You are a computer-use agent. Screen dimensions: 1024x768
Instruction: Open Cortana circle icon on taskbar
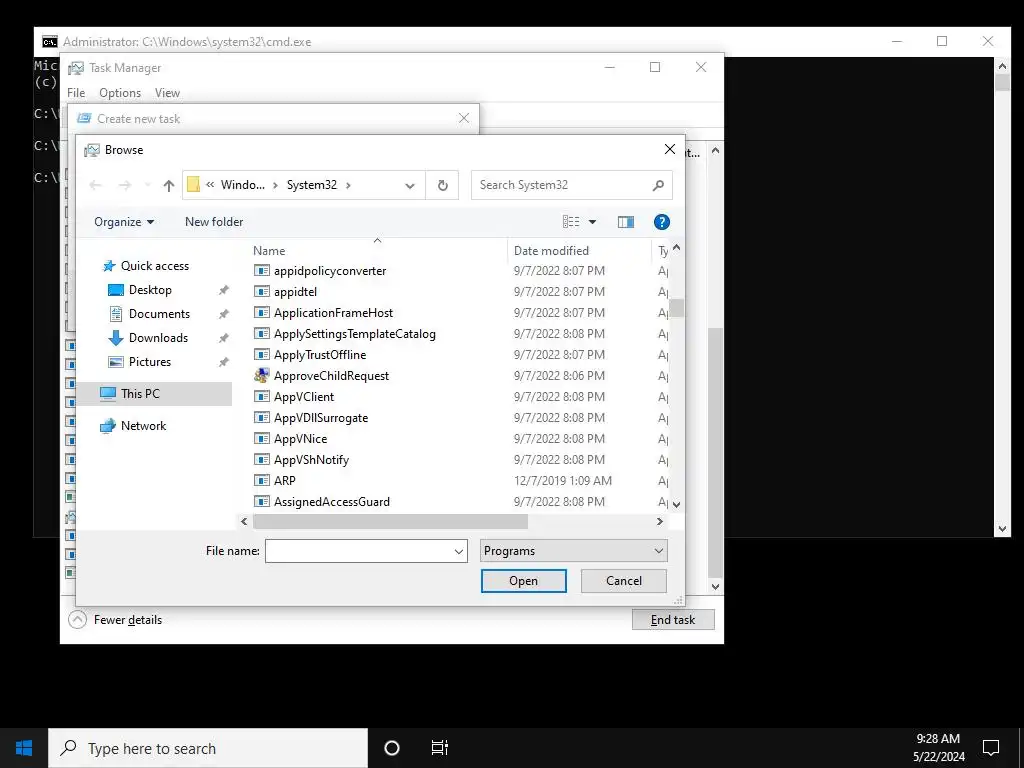(392, 748)
